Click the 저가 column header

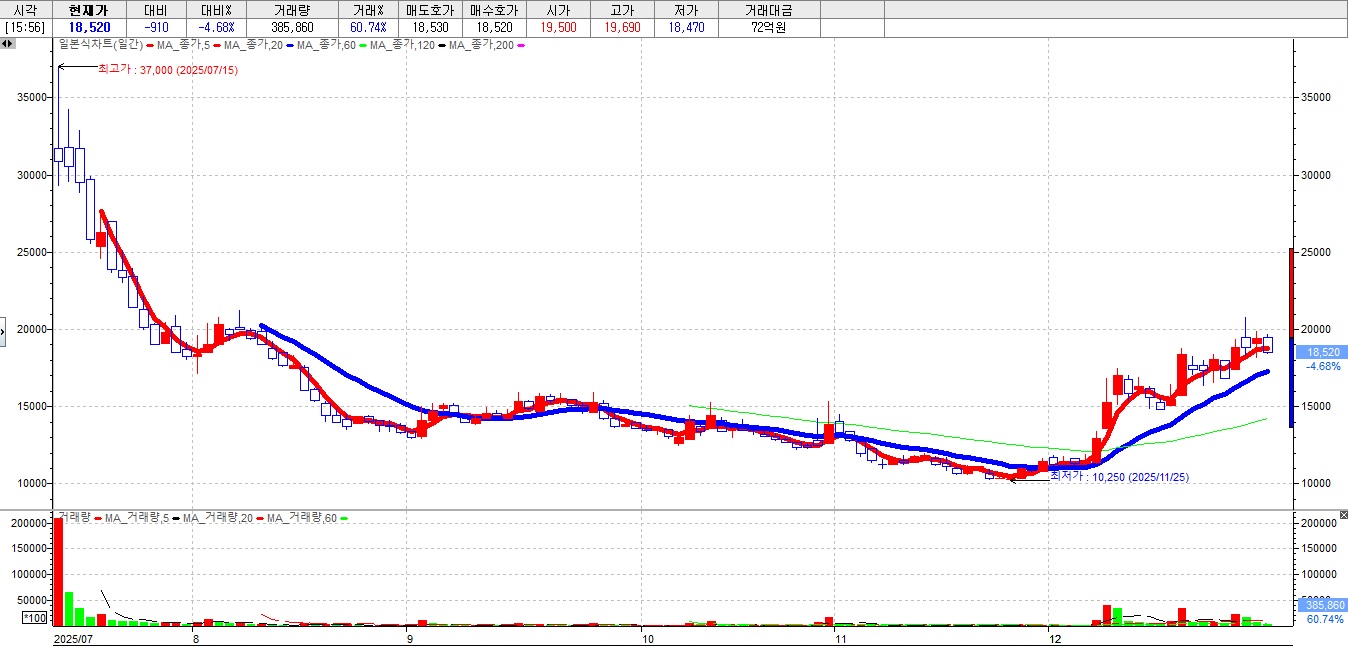(x=685, y=9)
